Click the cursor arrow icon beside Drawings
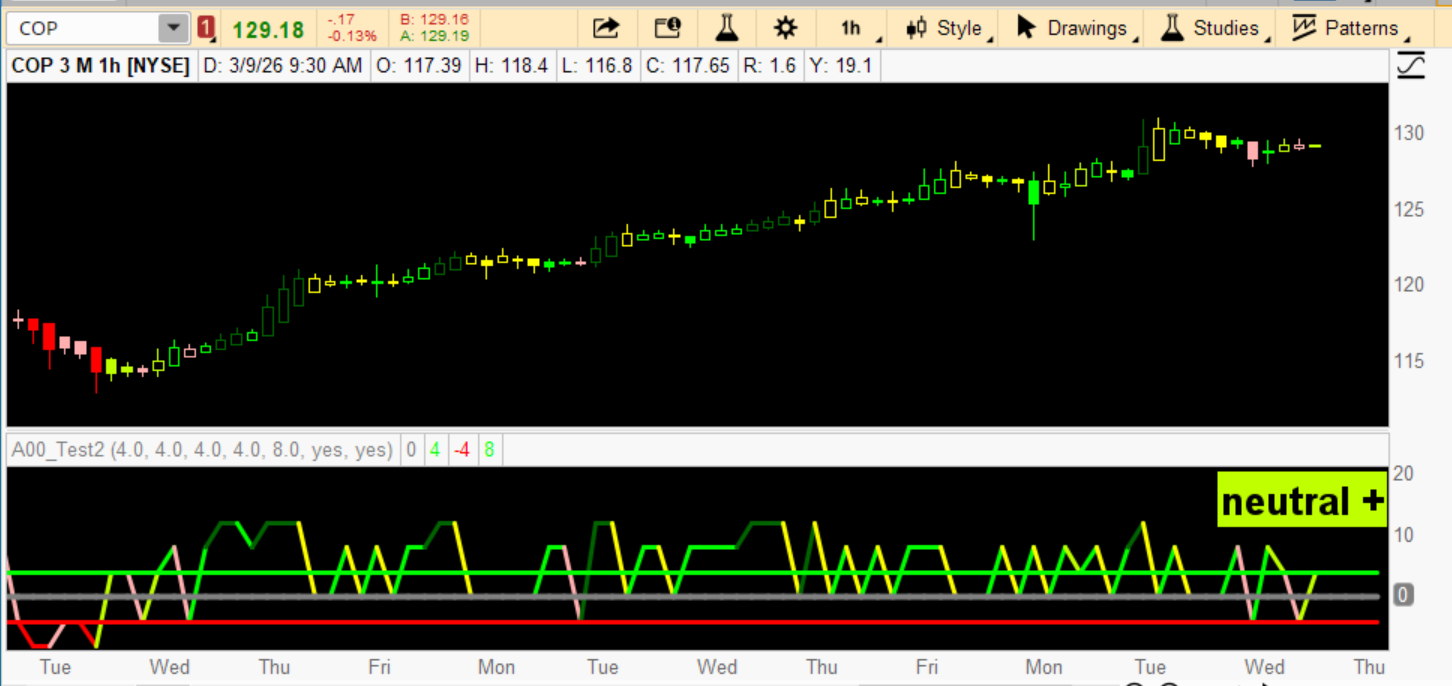The image size is (1452, 686). [1026, 28]
